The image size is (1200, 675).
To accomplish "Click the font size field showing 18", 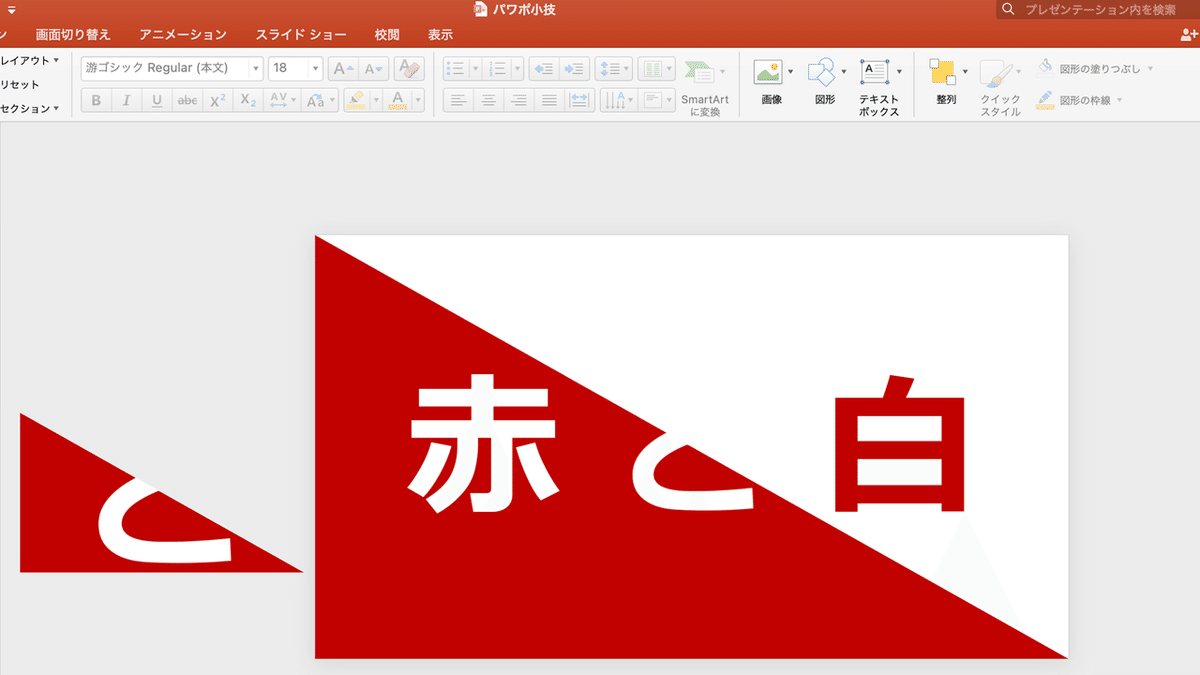I will [x=287, y=68].
